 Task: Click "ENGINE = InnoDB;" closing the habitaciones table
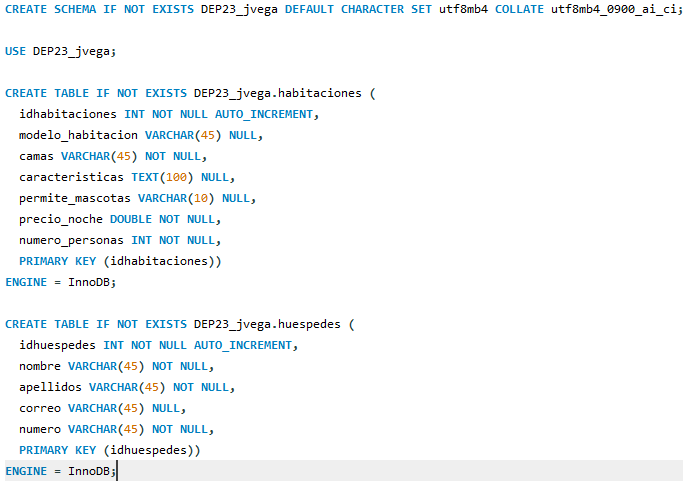[61, 282]
